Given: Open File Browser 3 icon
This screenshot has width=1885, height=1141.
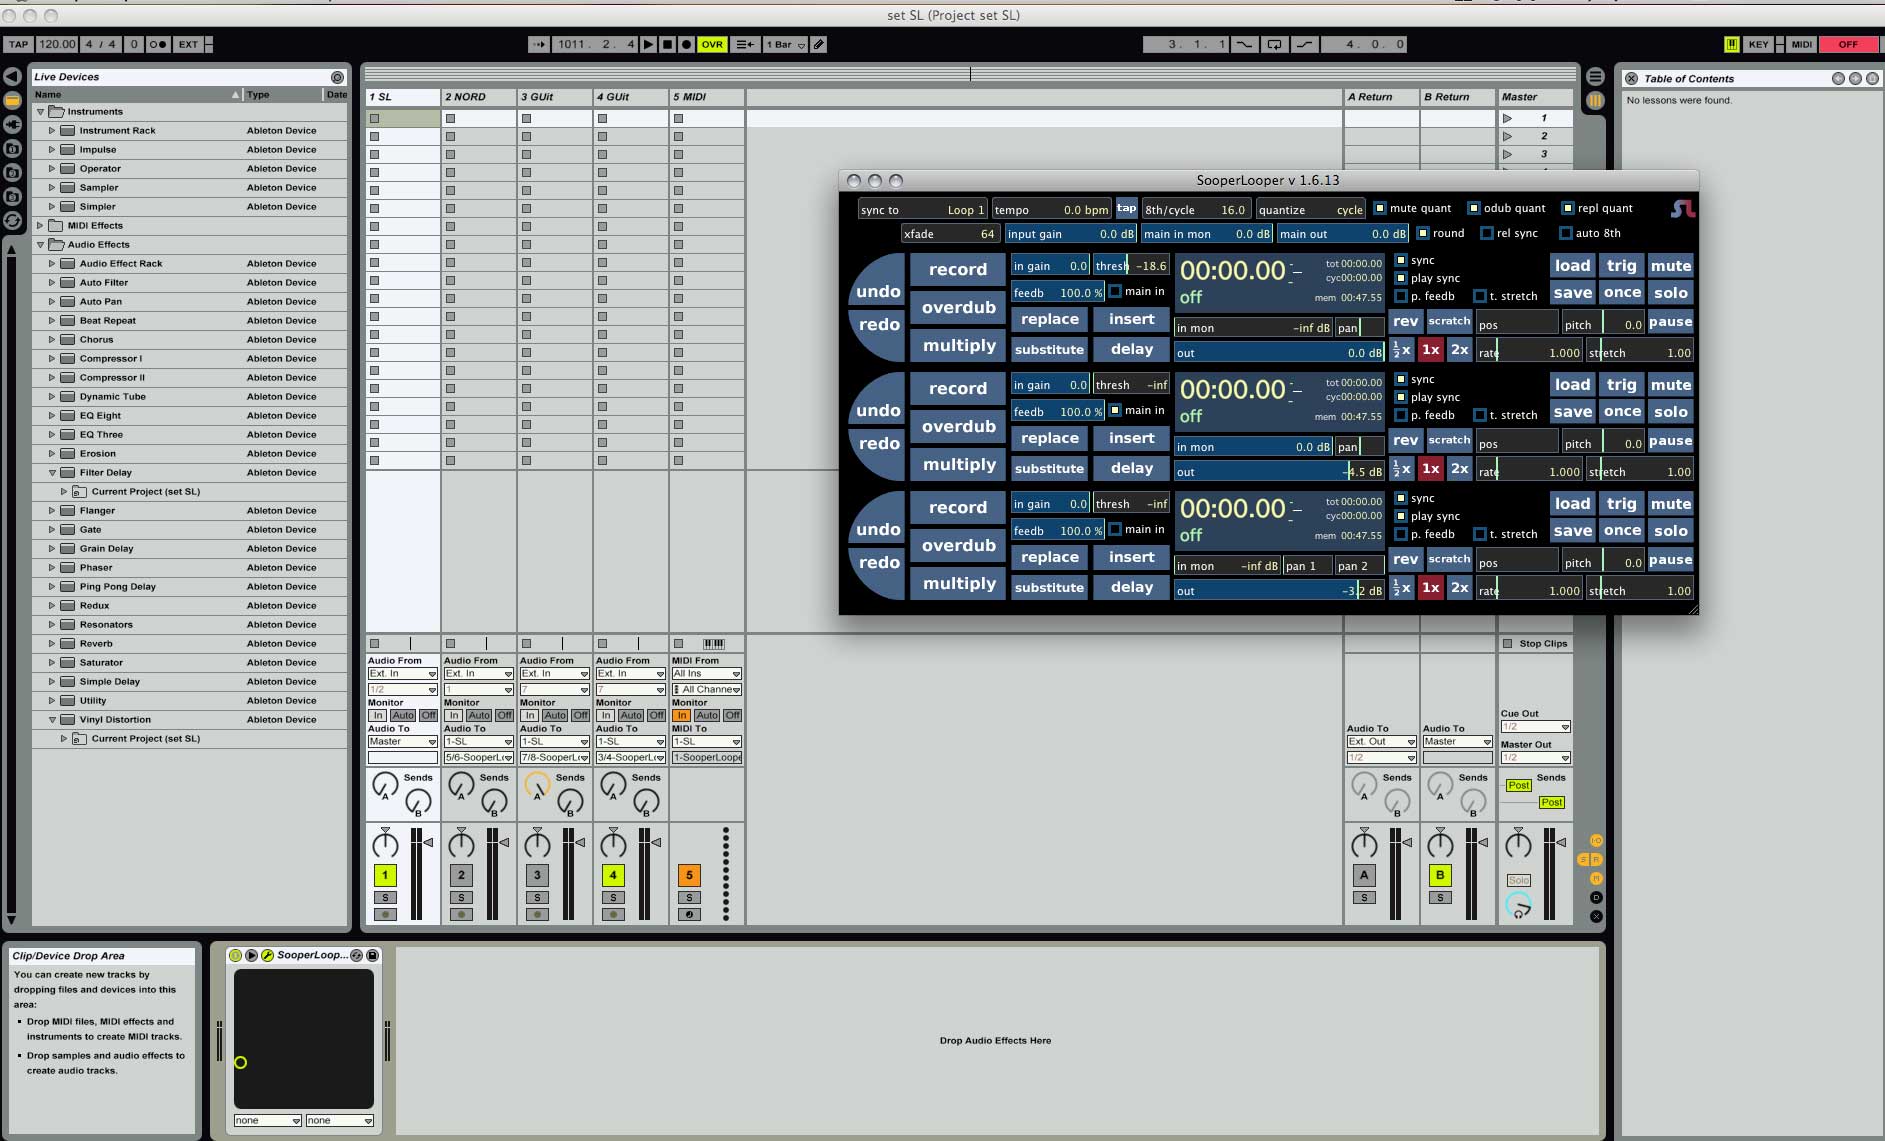Looking at the screenshot, I should pos(12,197).
